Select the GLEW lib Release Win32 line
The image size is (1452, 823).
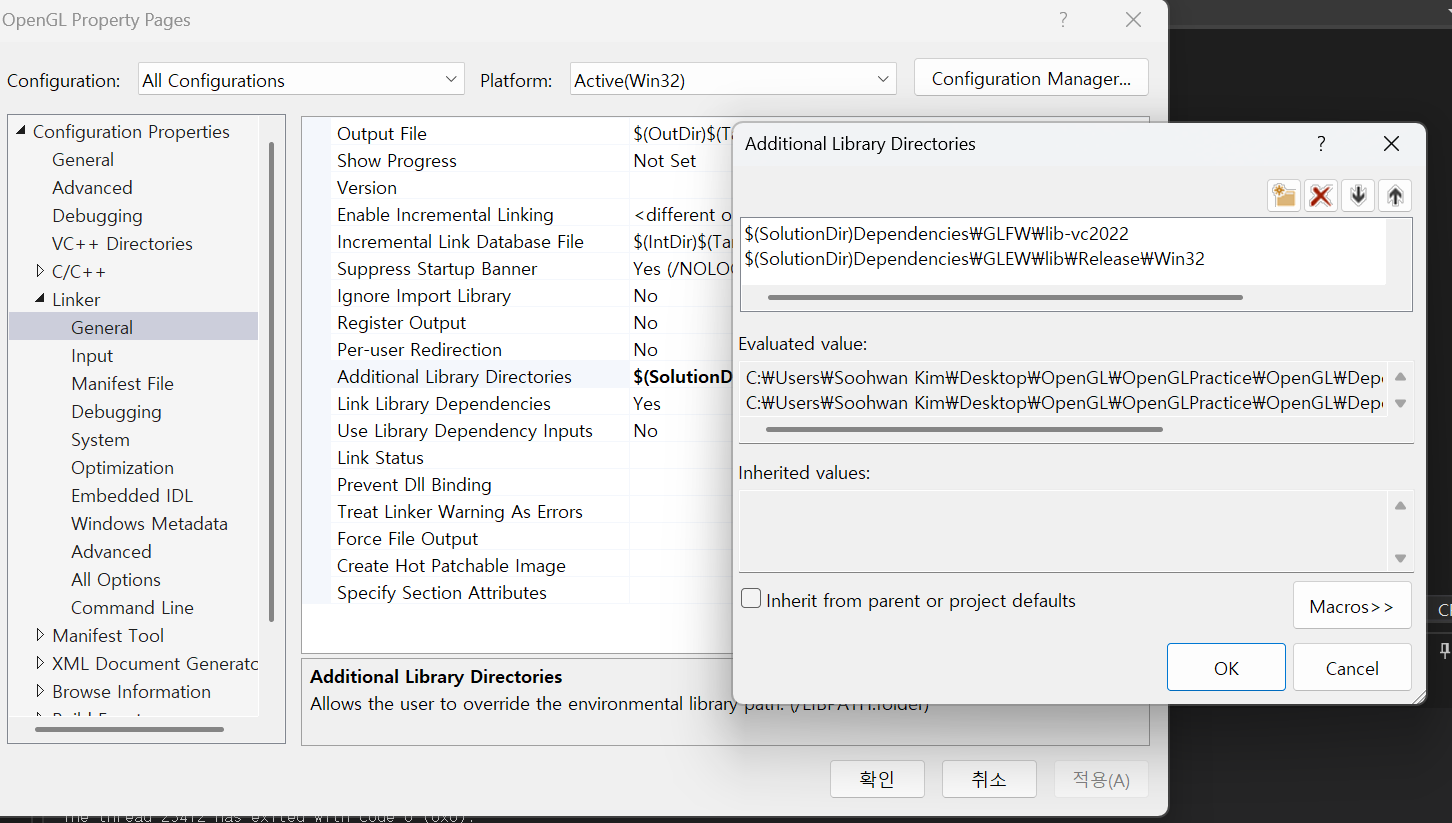pos(974,259)
